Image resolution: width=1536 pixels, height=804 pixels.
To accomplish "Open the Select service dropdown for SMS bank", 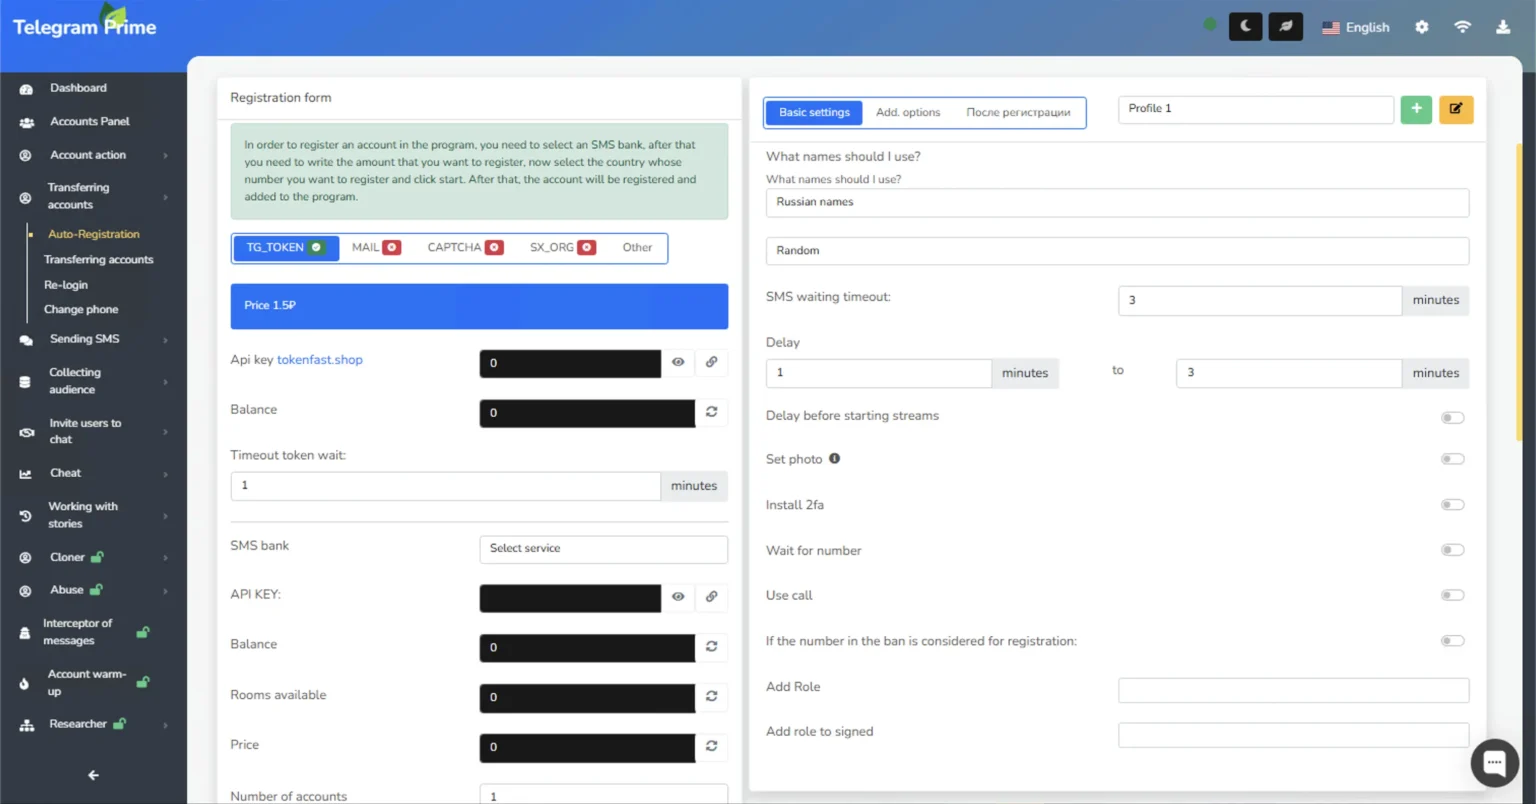I will (603, 549).
